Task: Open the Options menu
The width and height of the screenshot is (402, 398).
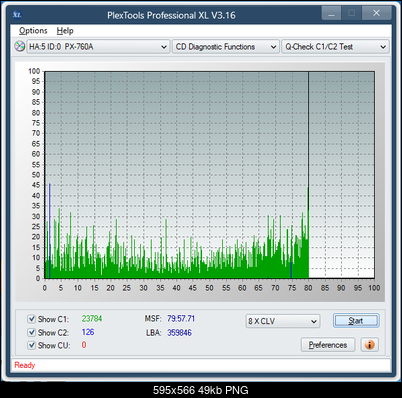Action: coord(33,31)
